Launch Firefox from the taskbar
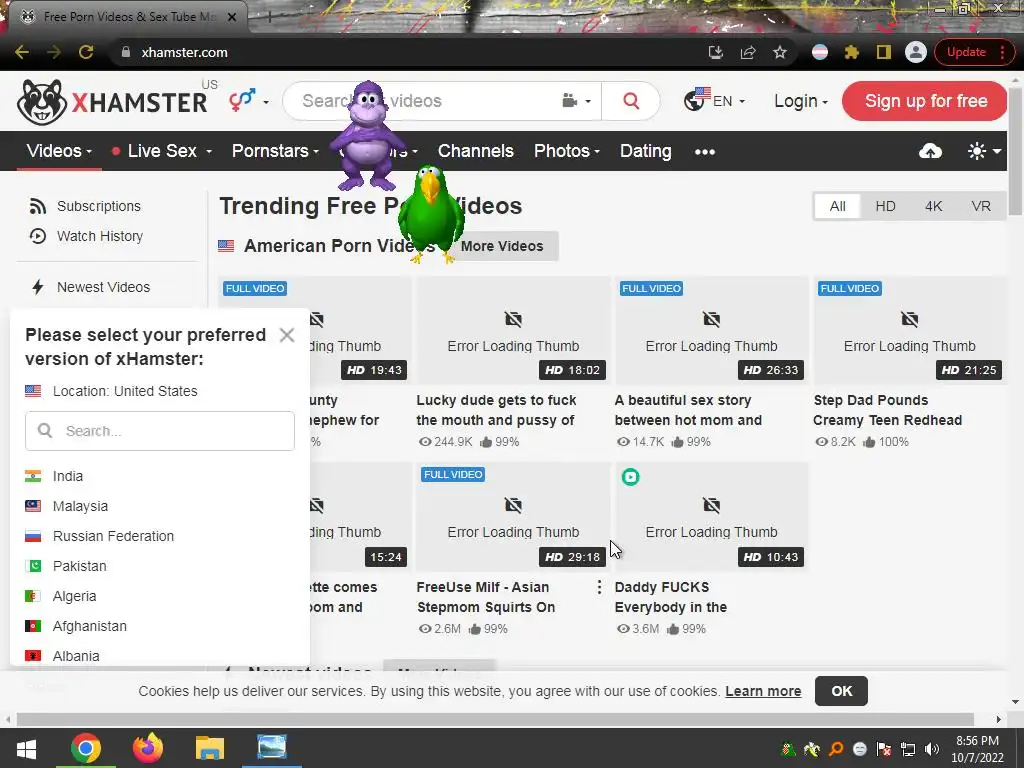 (148, 748)
